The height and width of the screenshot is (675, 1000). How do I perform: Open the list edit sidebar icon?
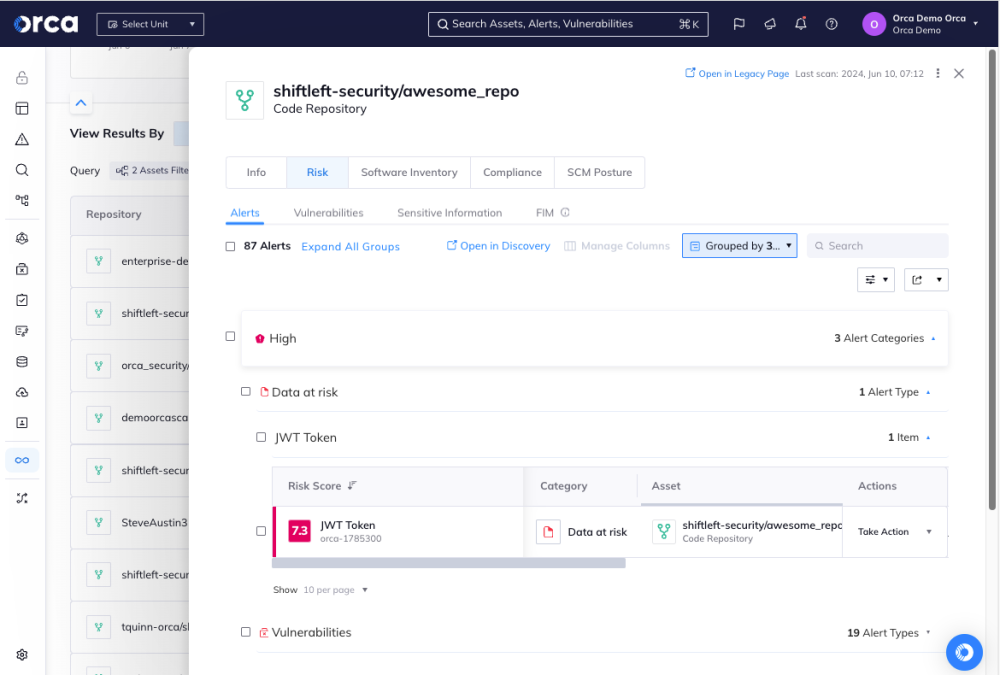[x=22, y=330]
